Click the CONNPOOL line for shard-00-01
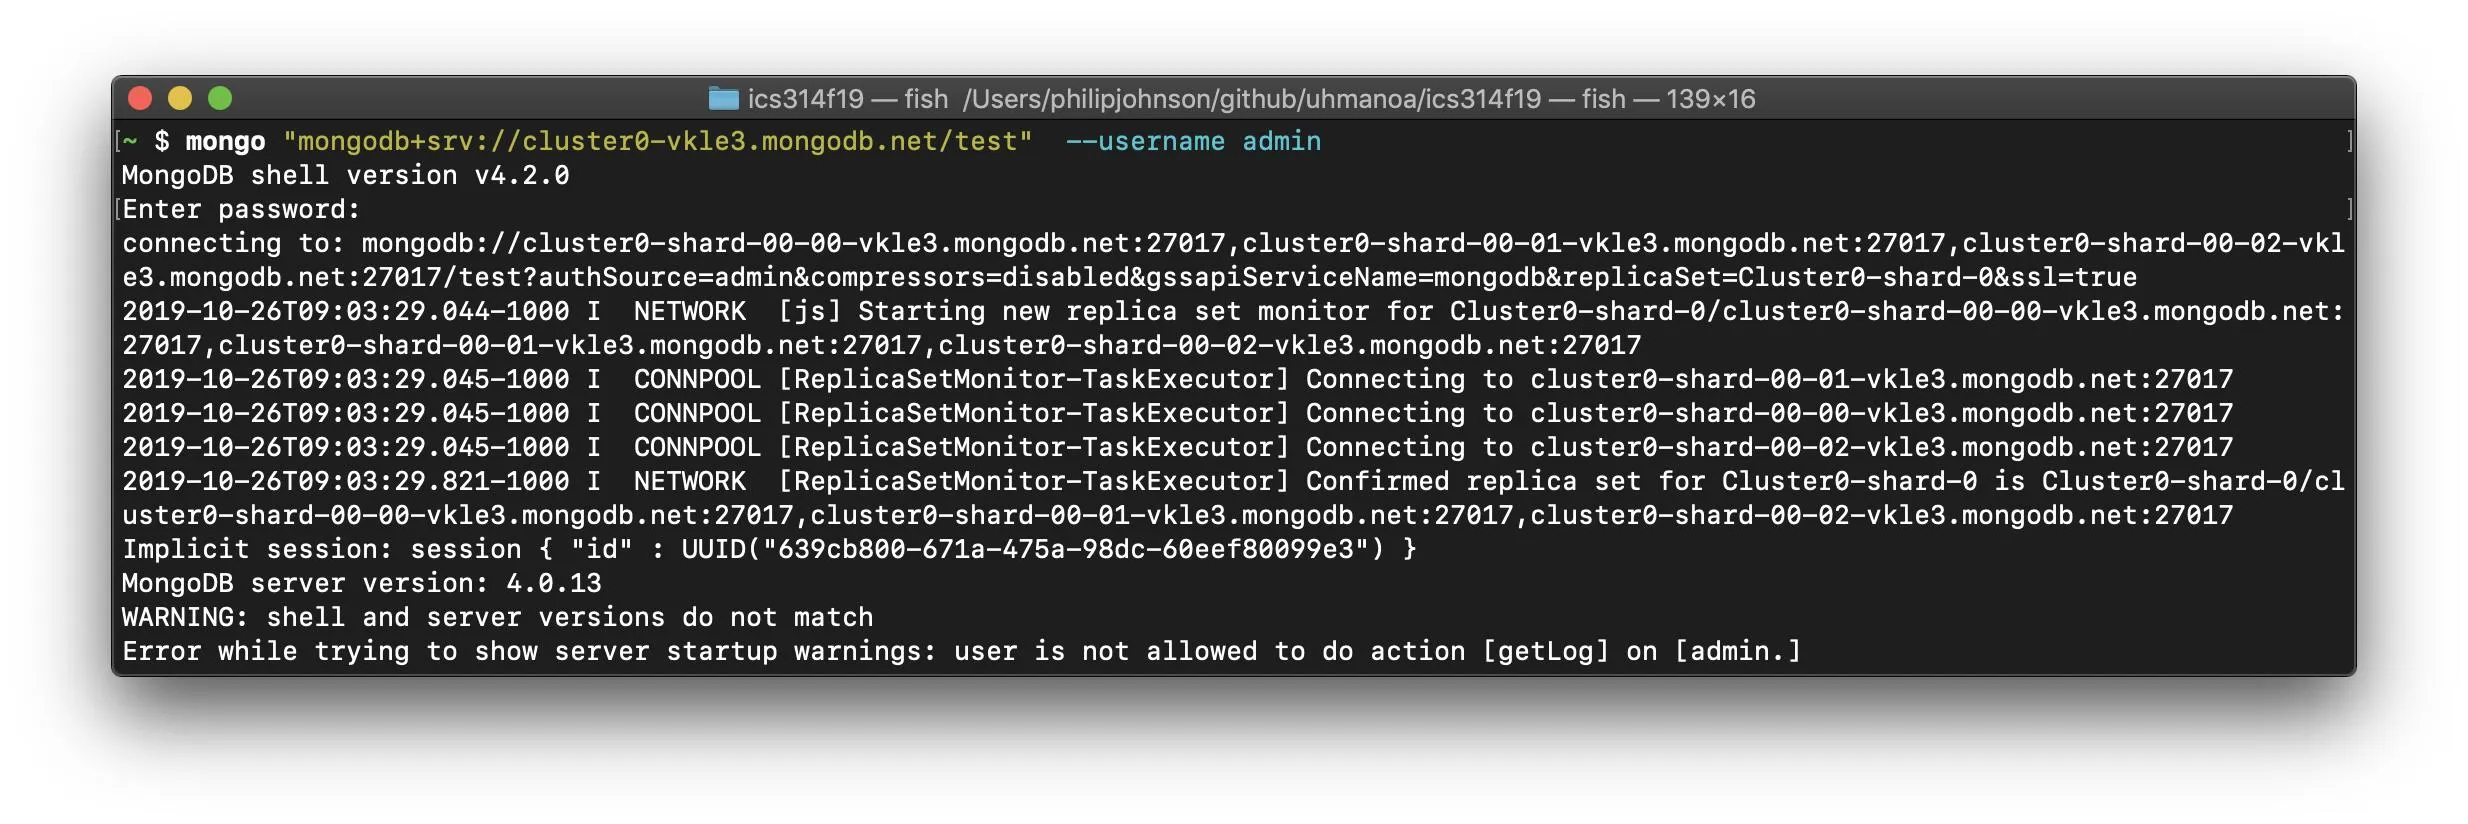The width and height of the screenshot is (2468, 824). (x=1177, y=379)
